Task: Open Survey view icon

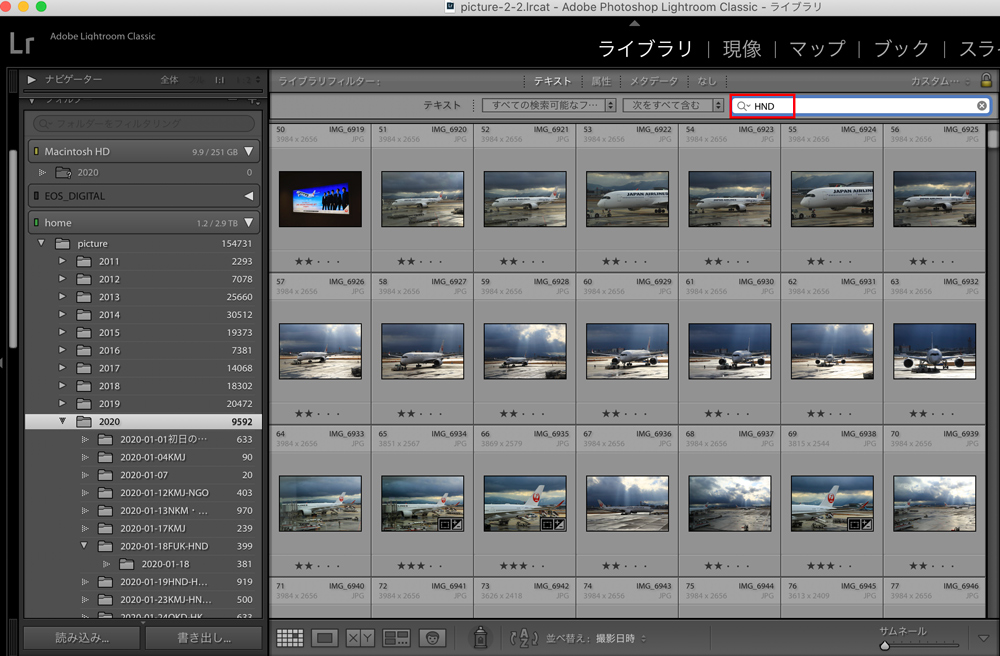Action: [x=396, y=638]
